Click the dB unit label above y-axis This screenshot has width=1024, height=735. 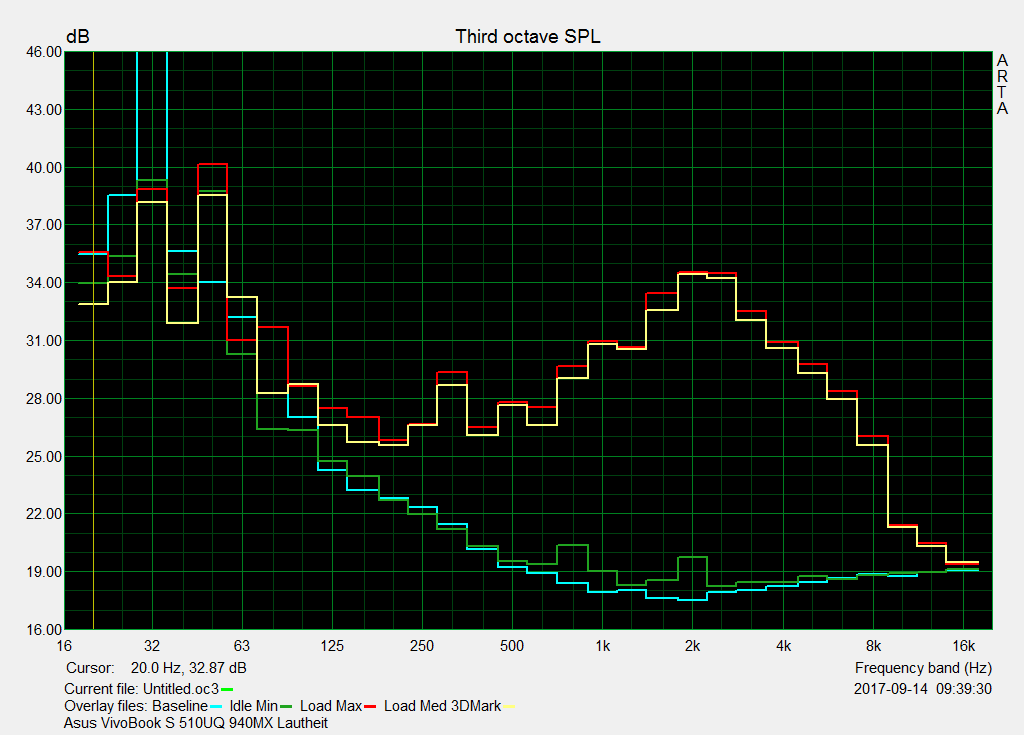click(x=77, y=36)
